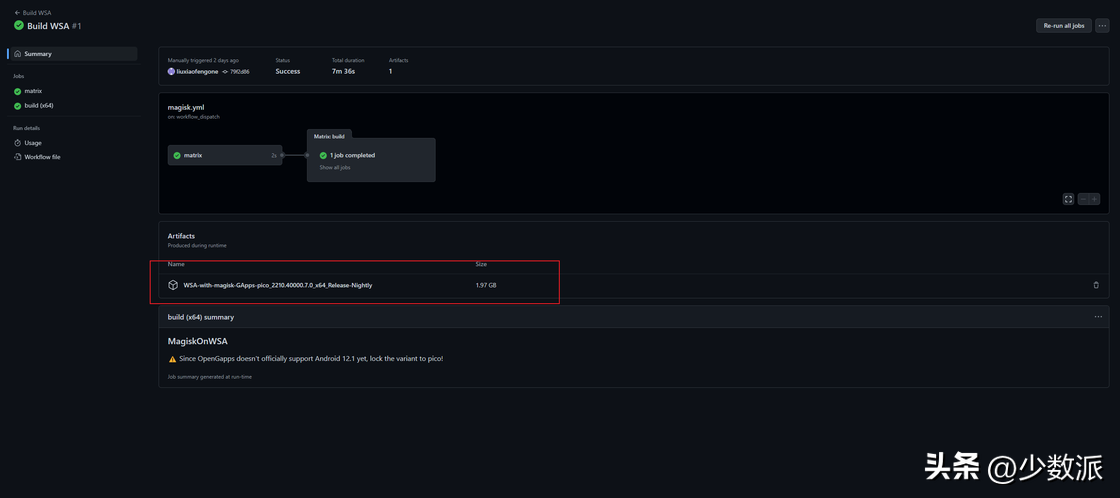
Task: Zoom out the workflow graph
Action: click(x=1083, y=199)
